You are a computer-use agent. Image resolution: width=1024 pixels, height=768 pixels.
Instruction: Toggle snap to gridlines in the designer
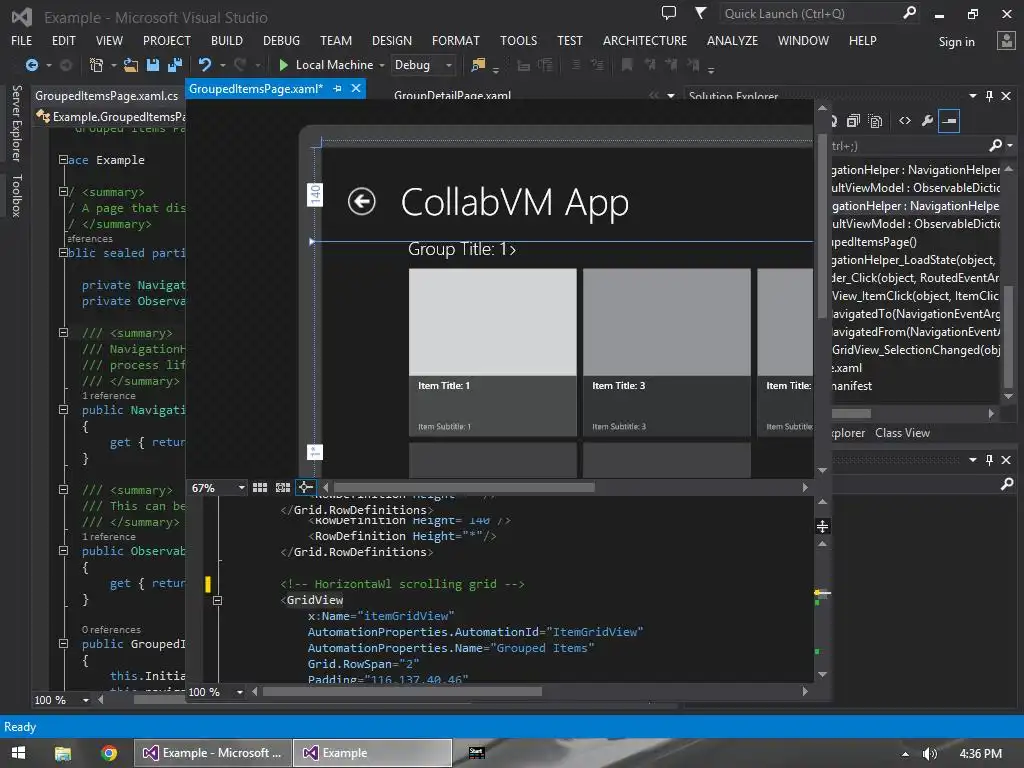283,487
